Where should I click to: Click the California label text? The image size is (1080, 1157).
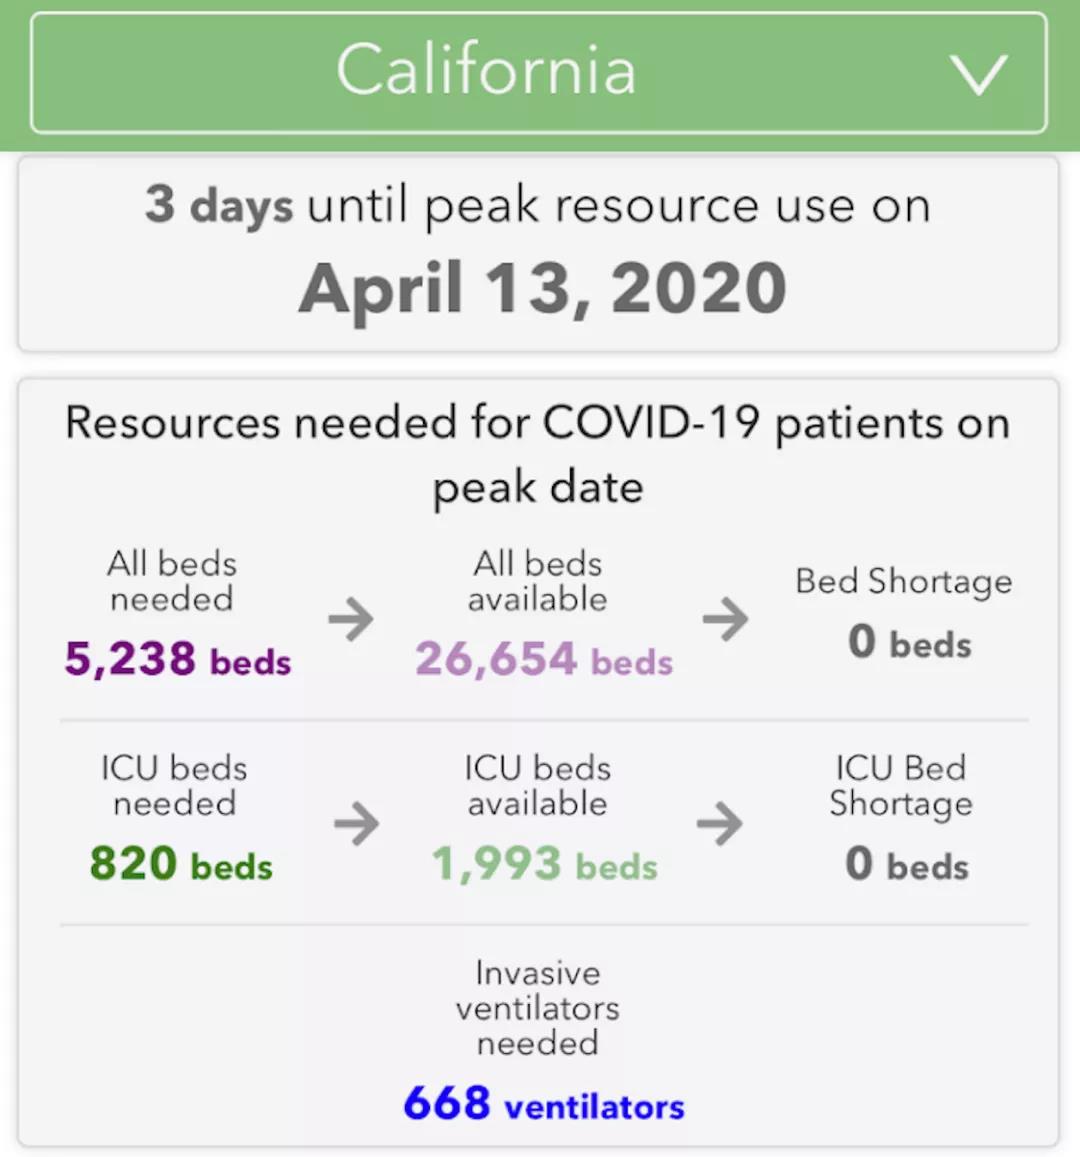486,69
